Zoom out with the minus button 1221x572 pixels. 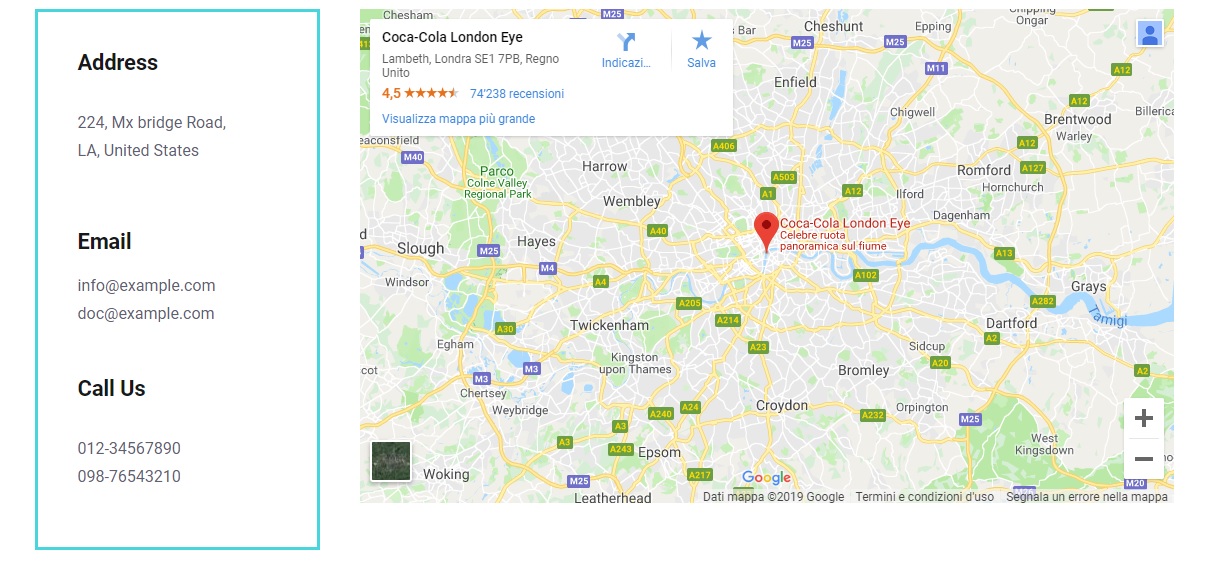[1144, 459]
